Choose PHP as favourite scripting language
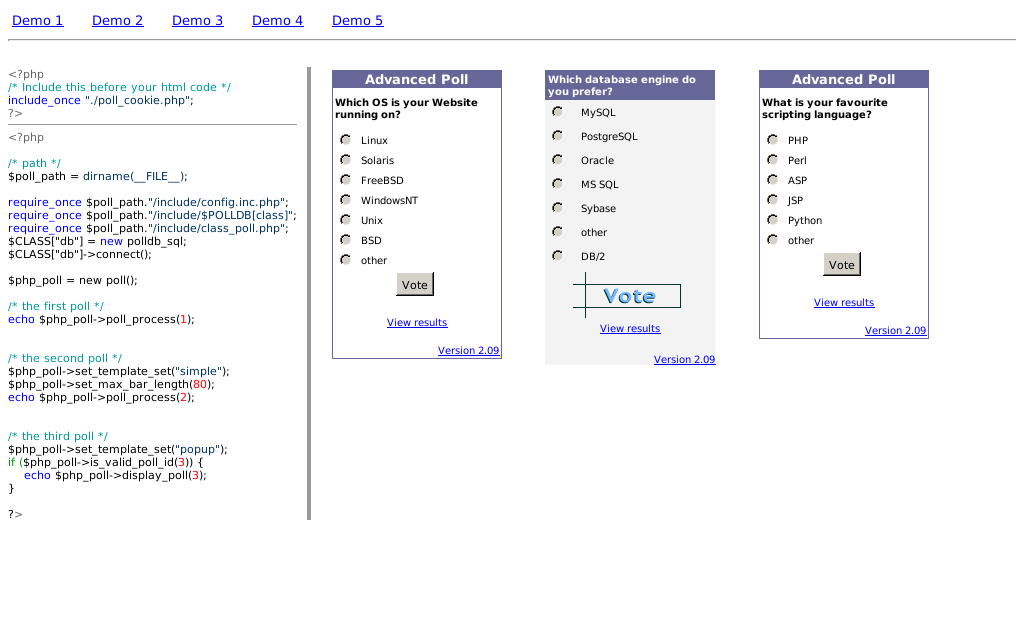 772,140
